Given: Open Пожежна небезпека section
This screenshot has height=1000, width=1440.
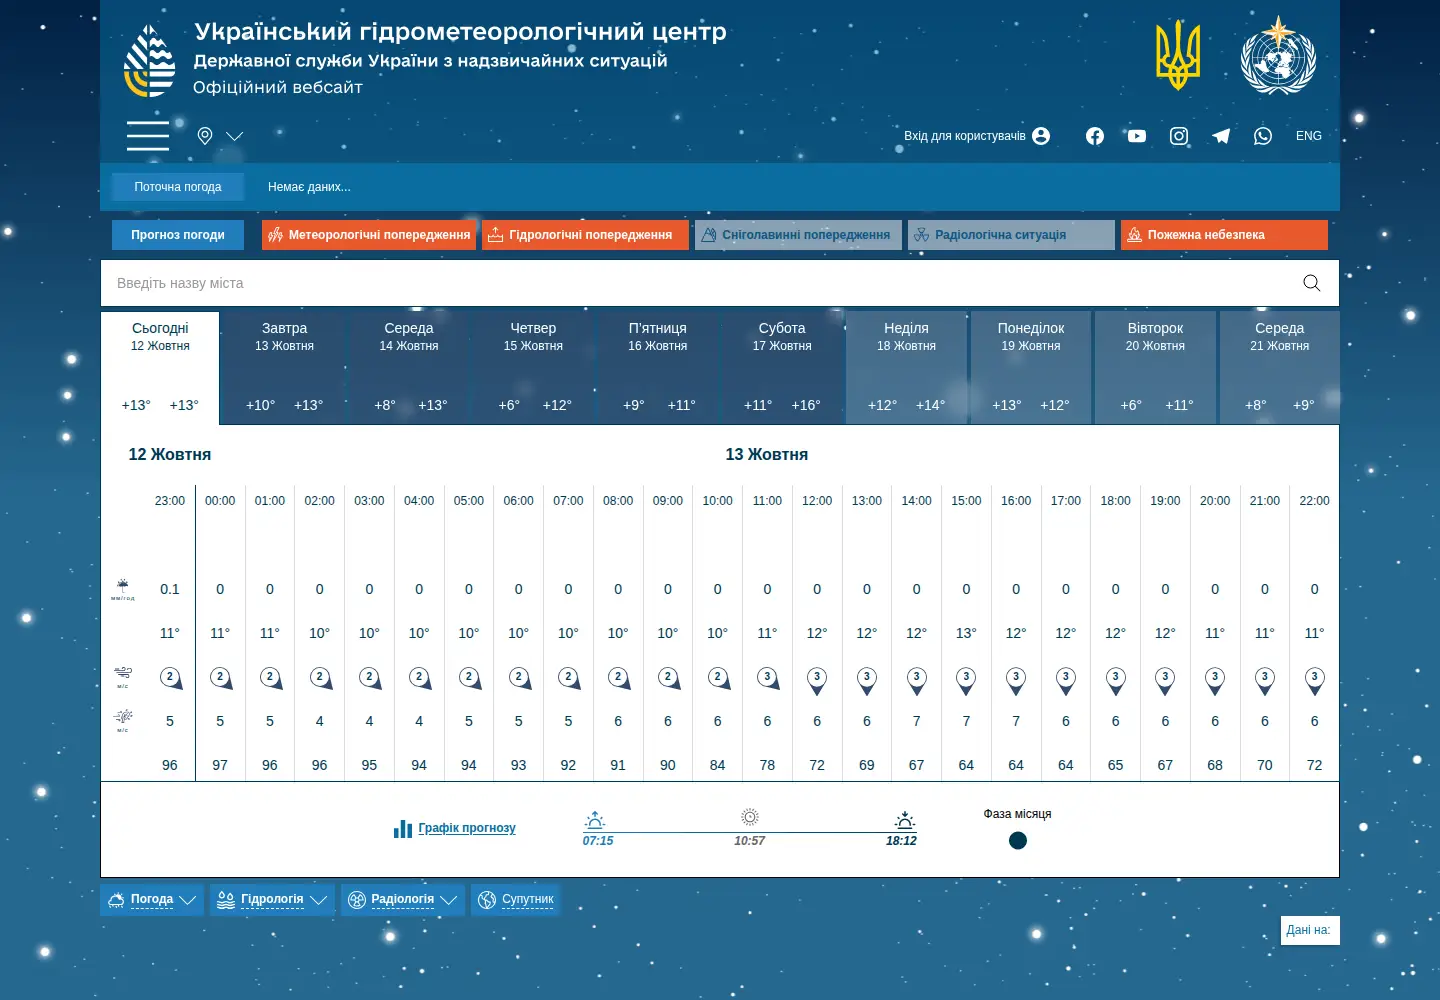Looking at the screenshot, I should tap(1224, 235).
